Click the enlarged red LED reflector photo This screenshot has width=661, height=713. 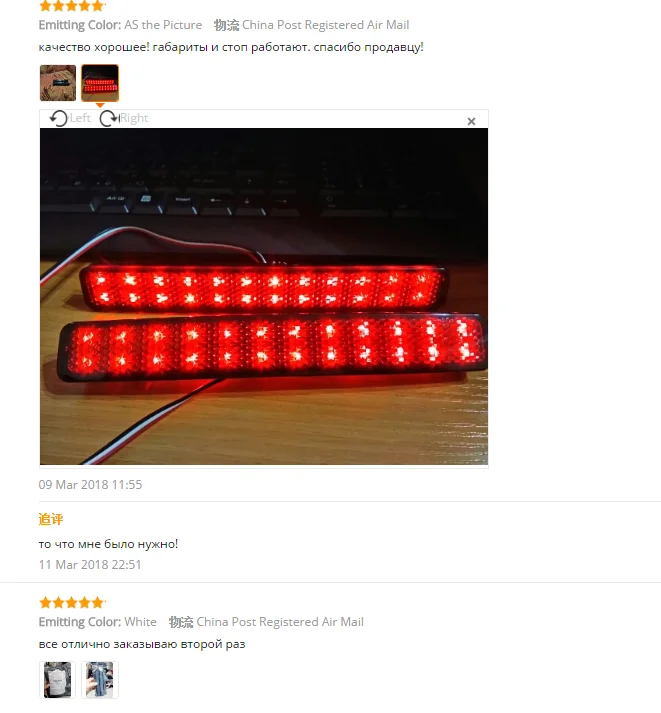[264, 296]
